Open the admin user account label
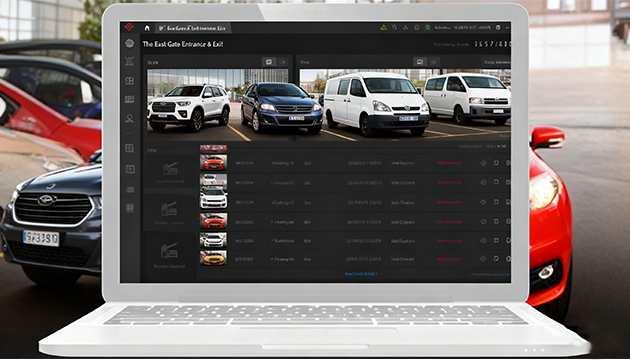The width and height of the screenshot is (630, 360). 442,27
